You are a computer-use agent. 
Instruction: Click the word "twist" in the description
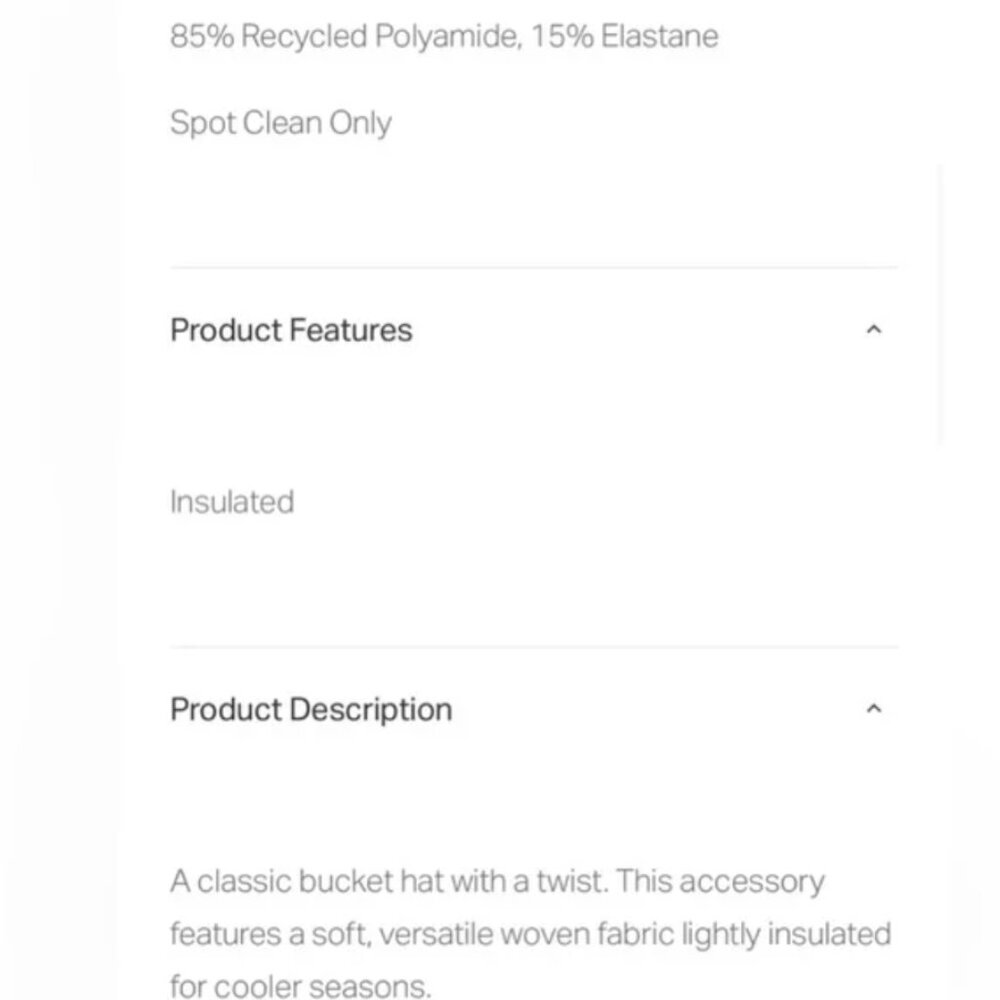tap(577, 882)
